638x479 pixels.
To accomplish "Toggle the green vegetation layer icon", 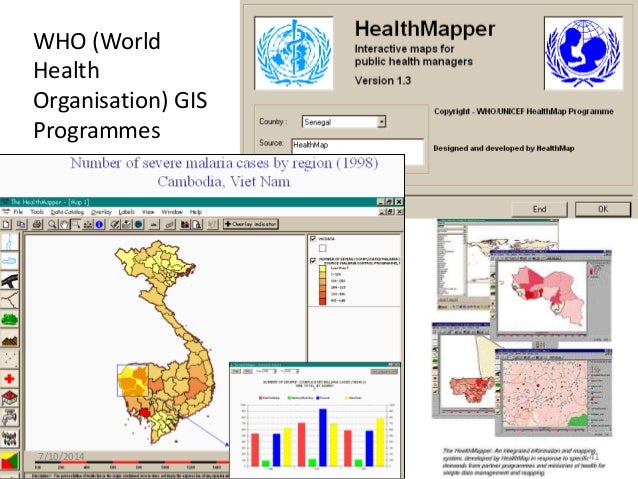I will tap(10, 319).
